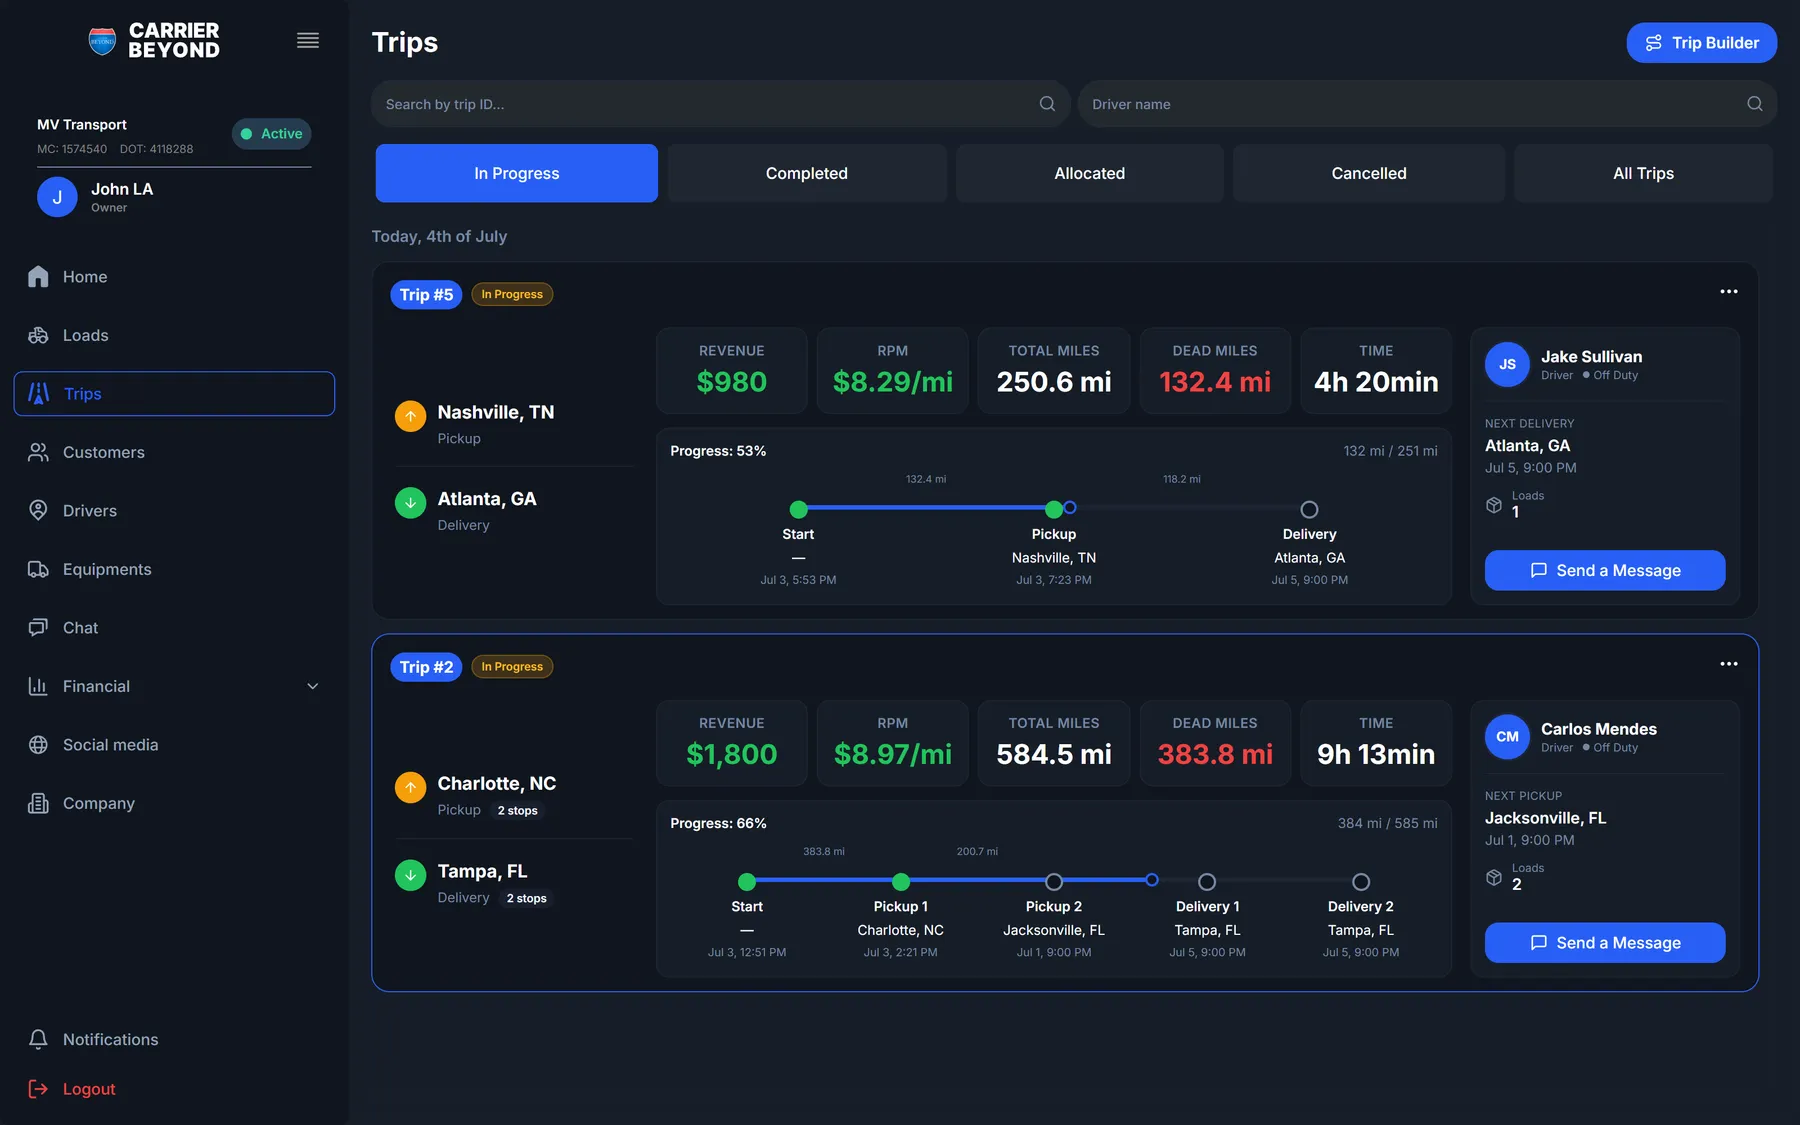
Task: Show the All Trips tab
Action: [x=1643, y=173]
